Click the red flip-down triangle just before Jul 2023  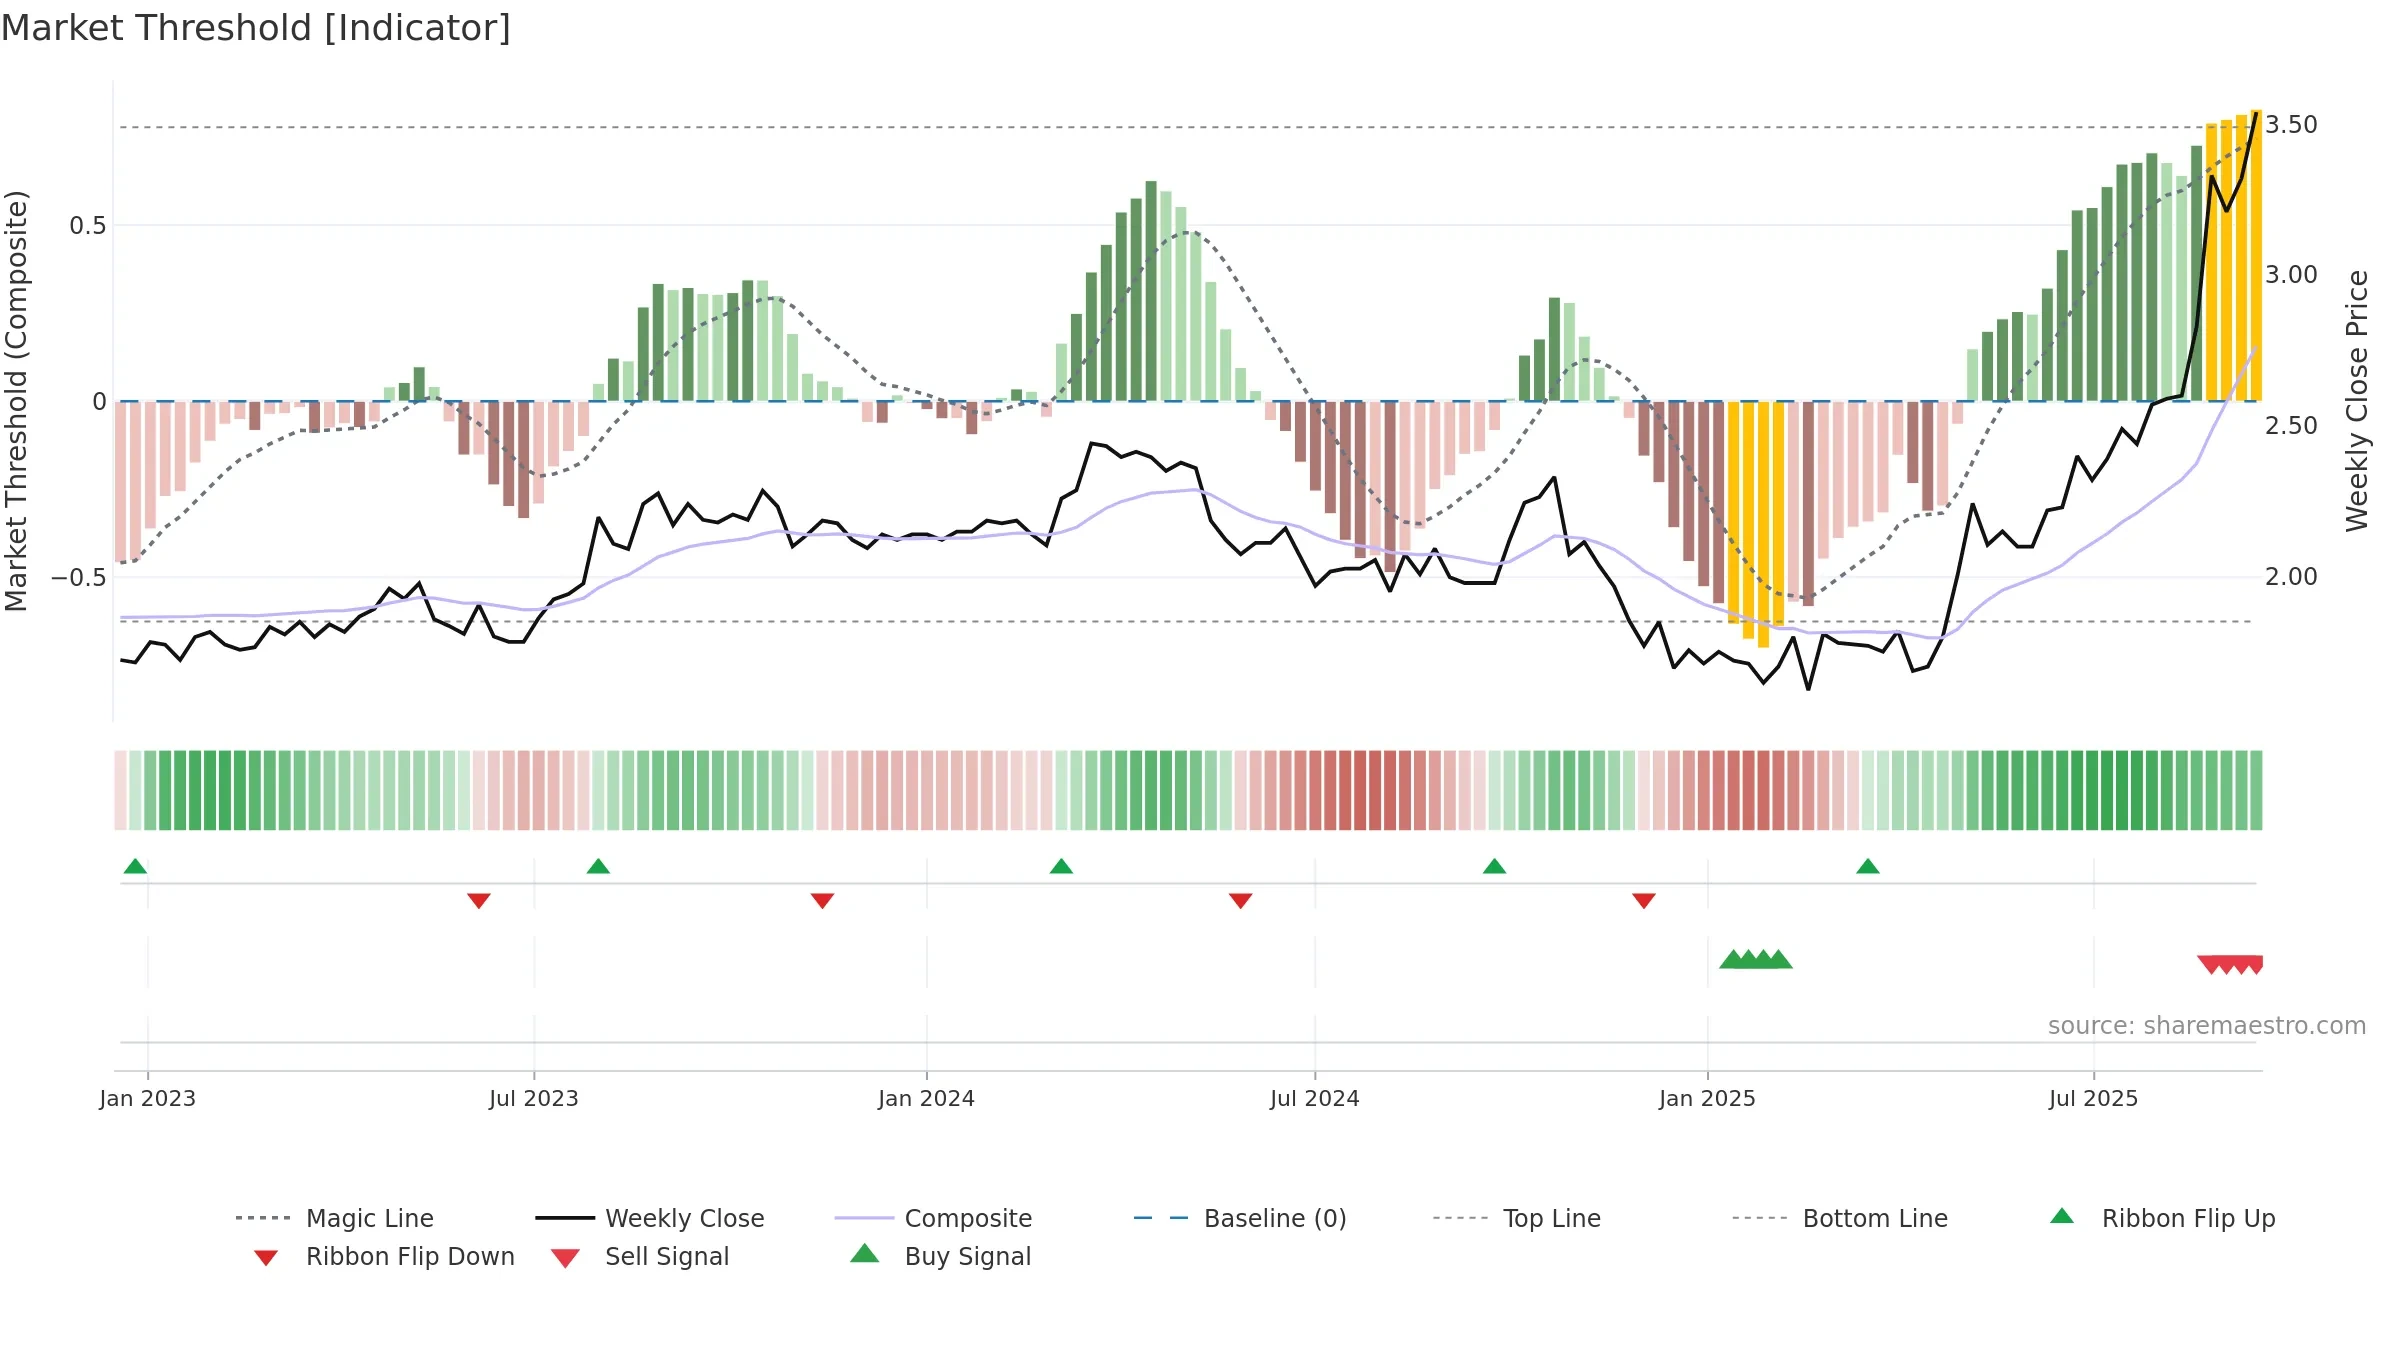[x=479, y=901]
